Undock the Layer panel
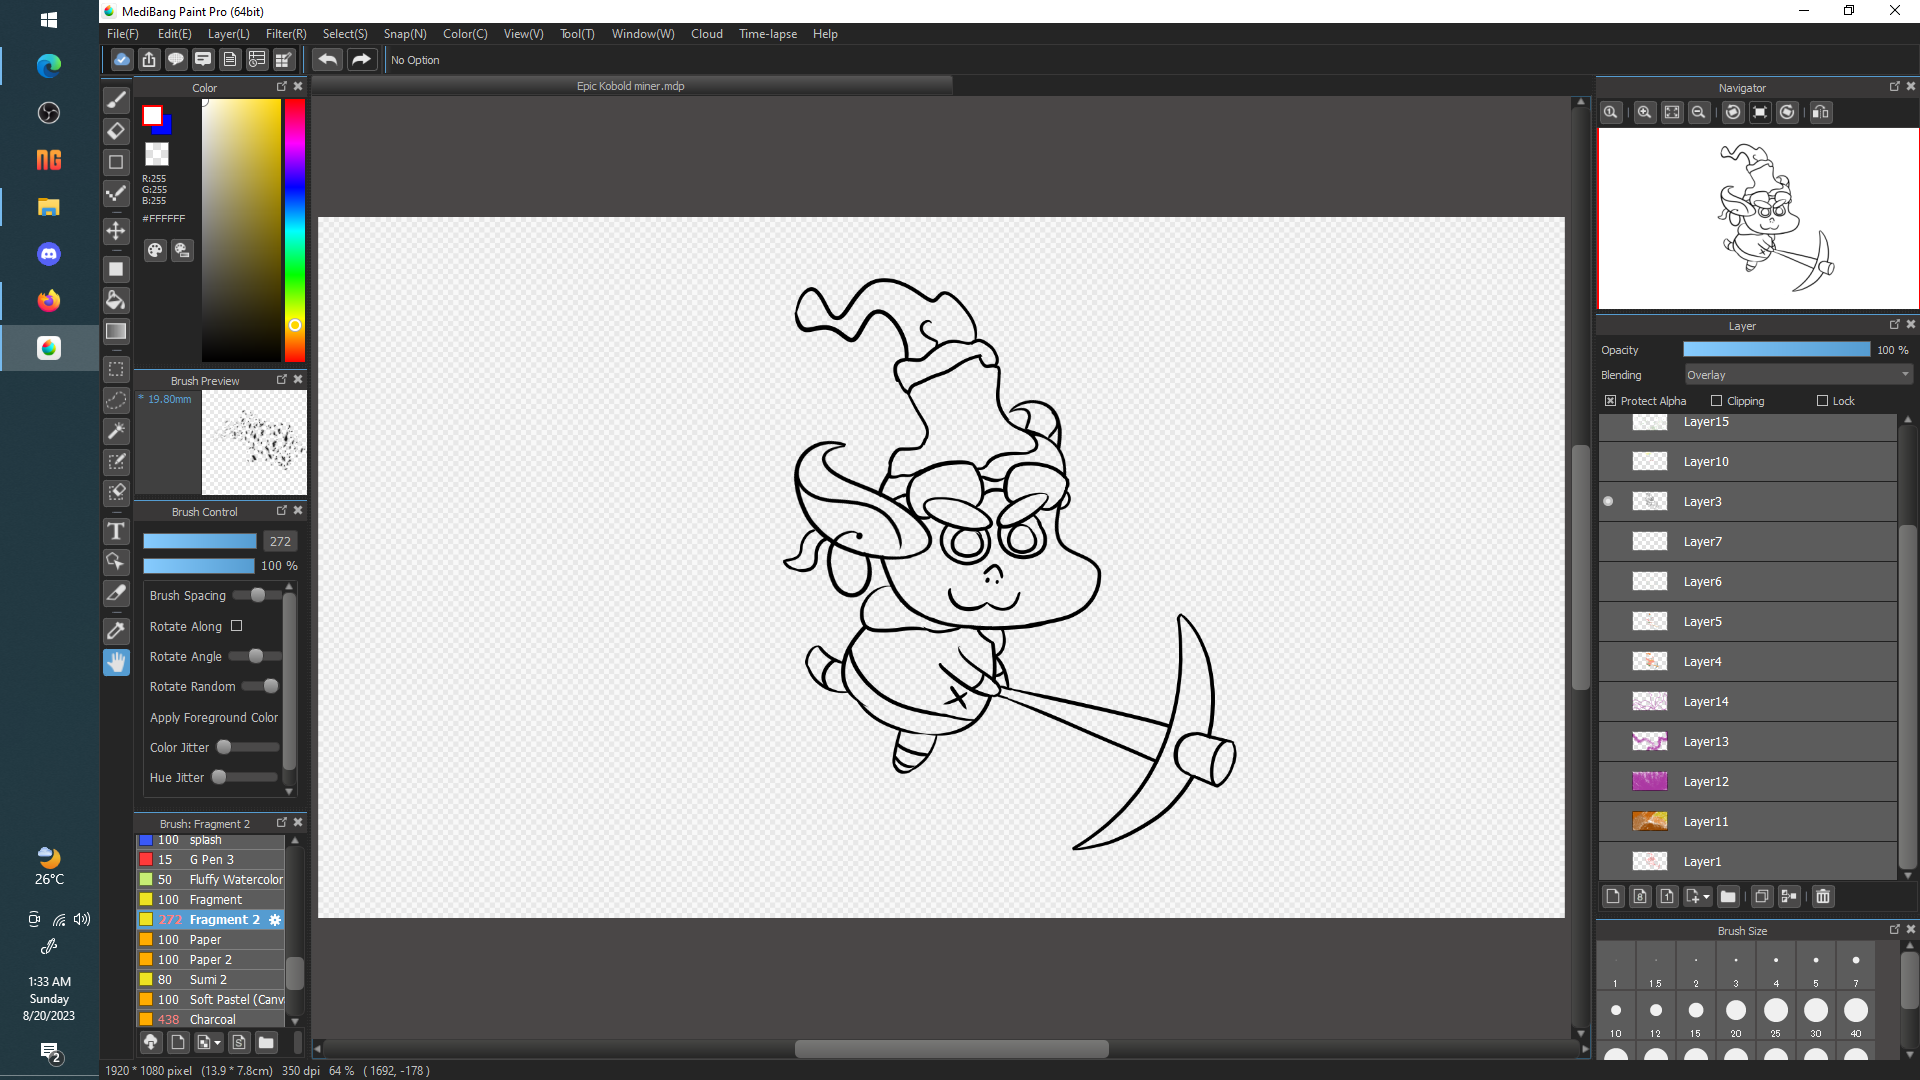1920x1080 pixels. point(1894,325)
